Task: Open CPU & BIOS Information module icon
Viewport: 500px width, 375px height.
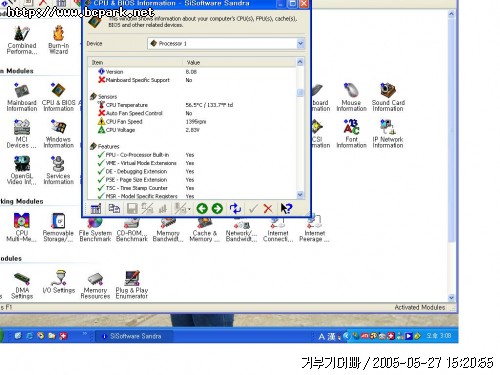Action: point(59,97)
